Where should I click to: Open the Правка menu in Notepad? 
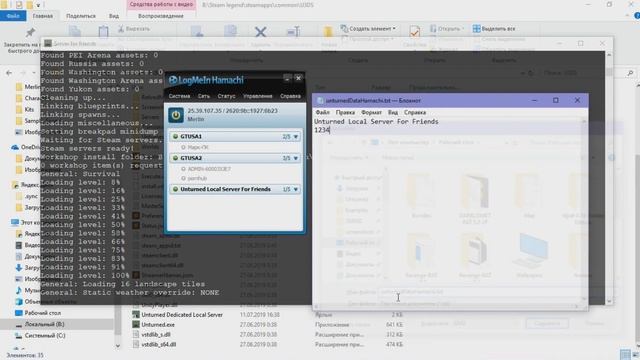[345, 112]
